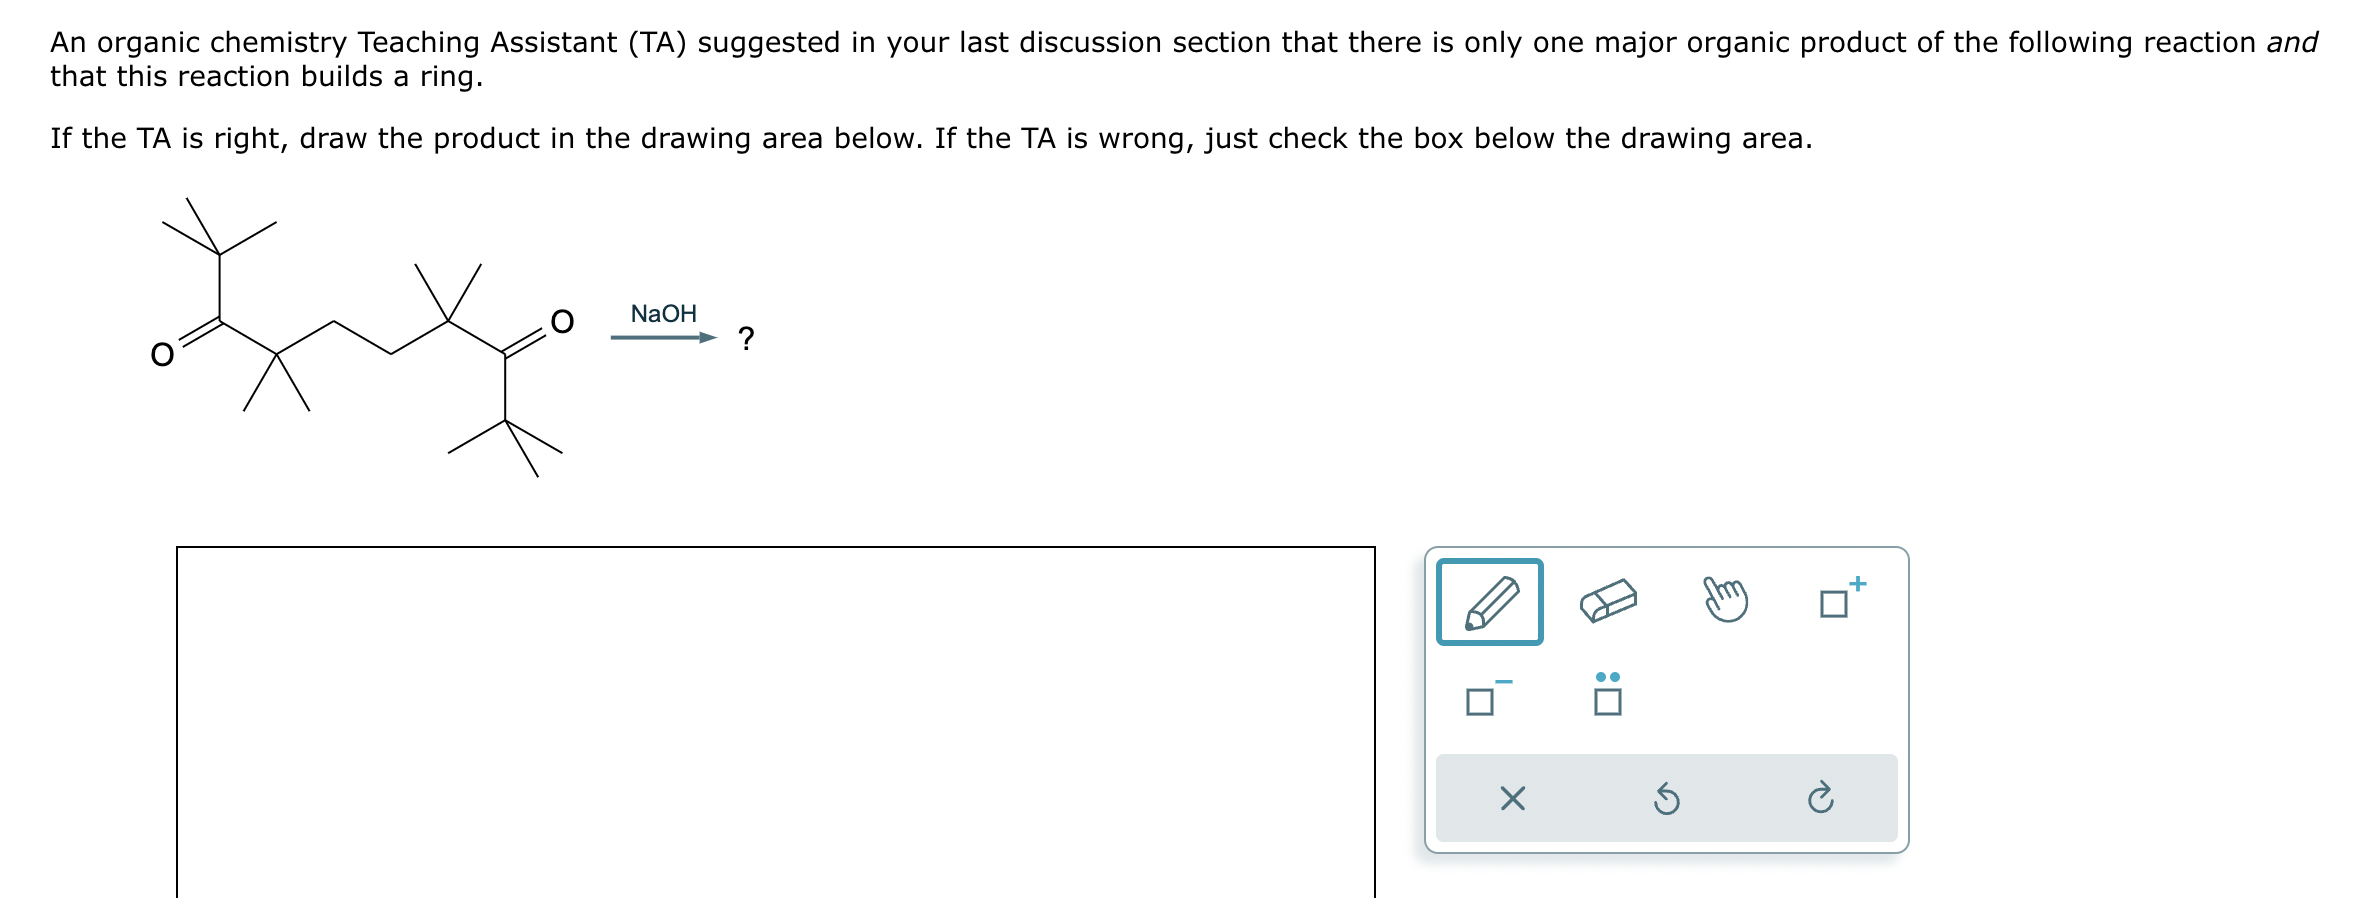Image resolution: width=2372 pixels, height=898 pixels.
Task: Click the question mark after the arrow
Action: click(x=745, y=338)
